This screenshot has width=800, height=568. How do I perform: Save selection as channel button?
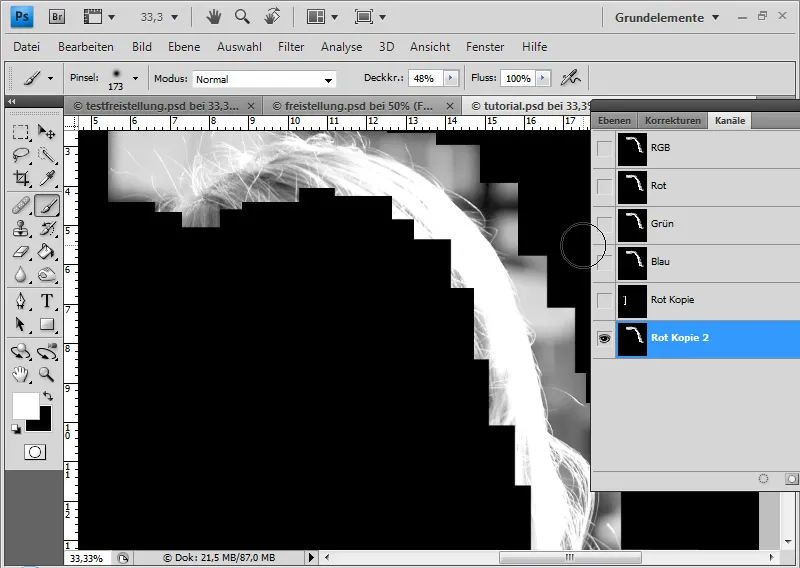click(x=791, y=479)
